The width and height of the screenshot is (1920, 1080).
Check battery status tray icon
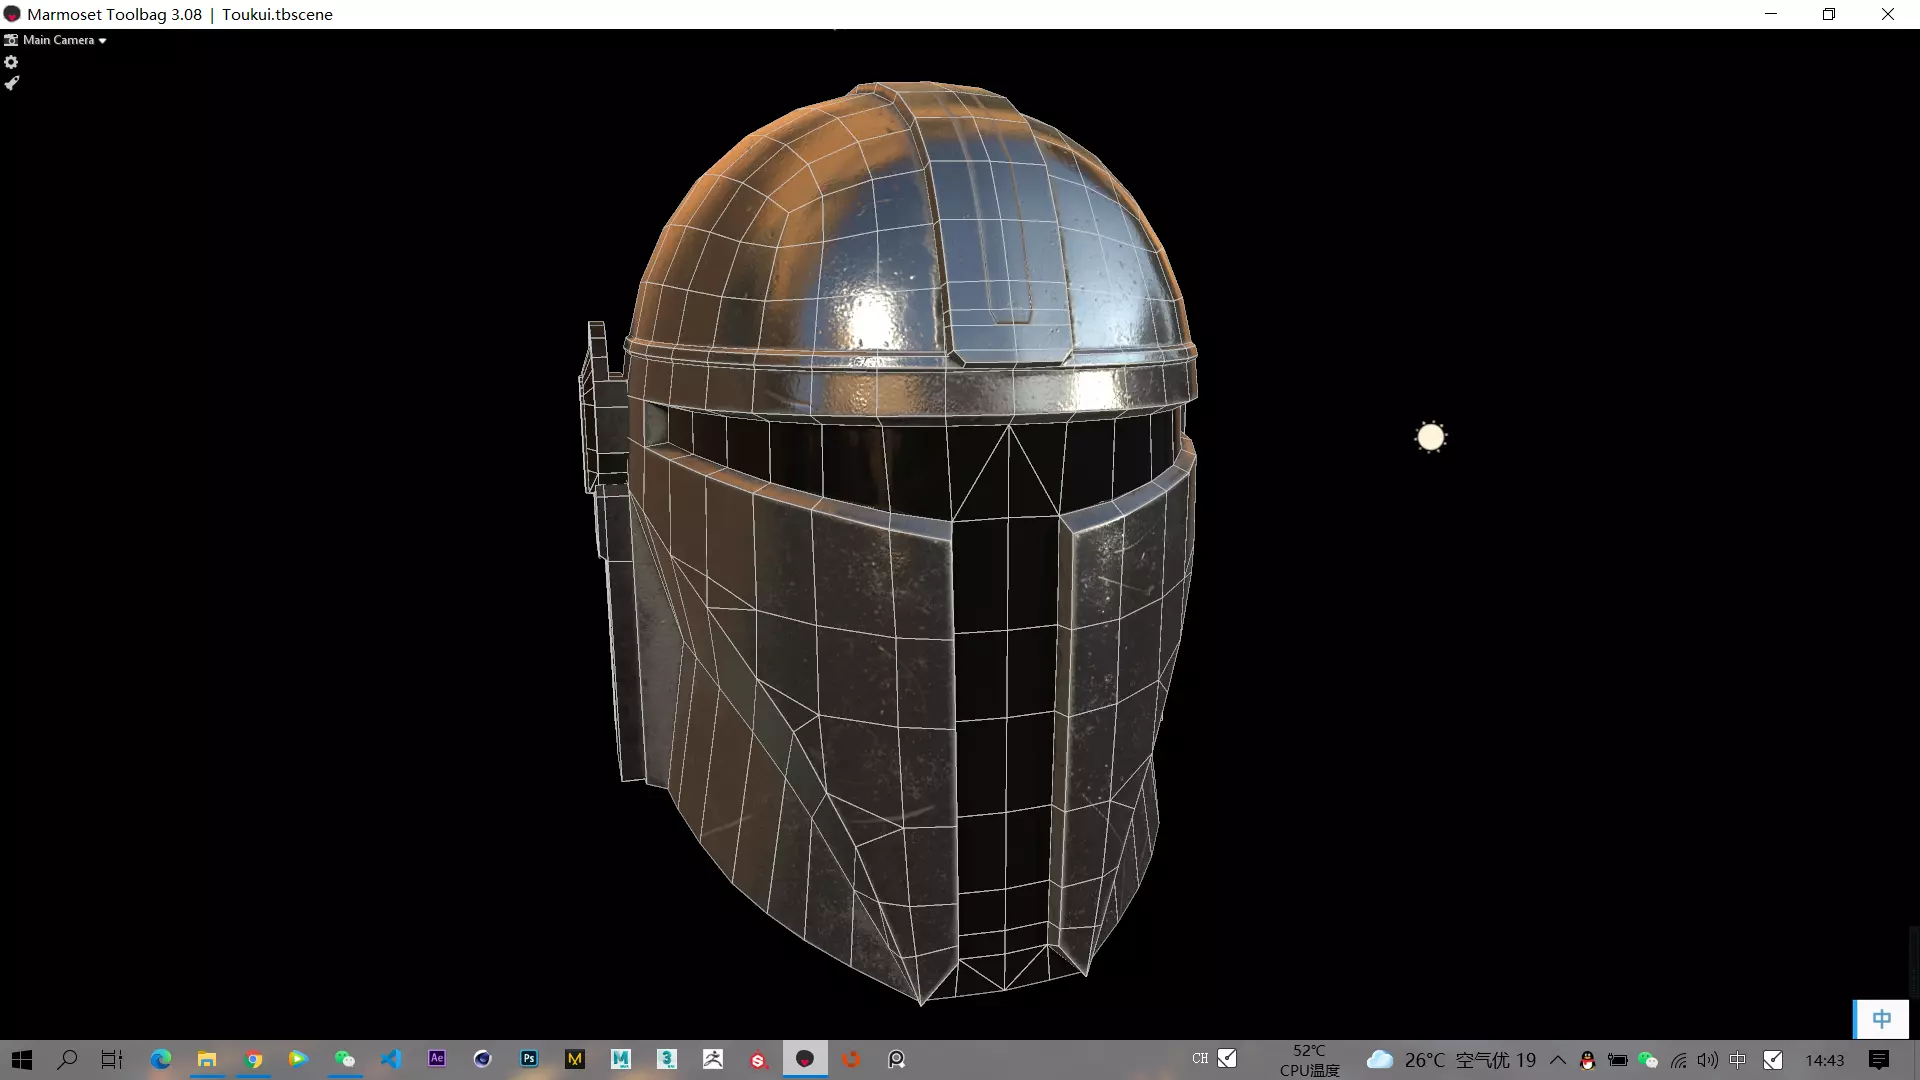(x=1617, y=1060)
